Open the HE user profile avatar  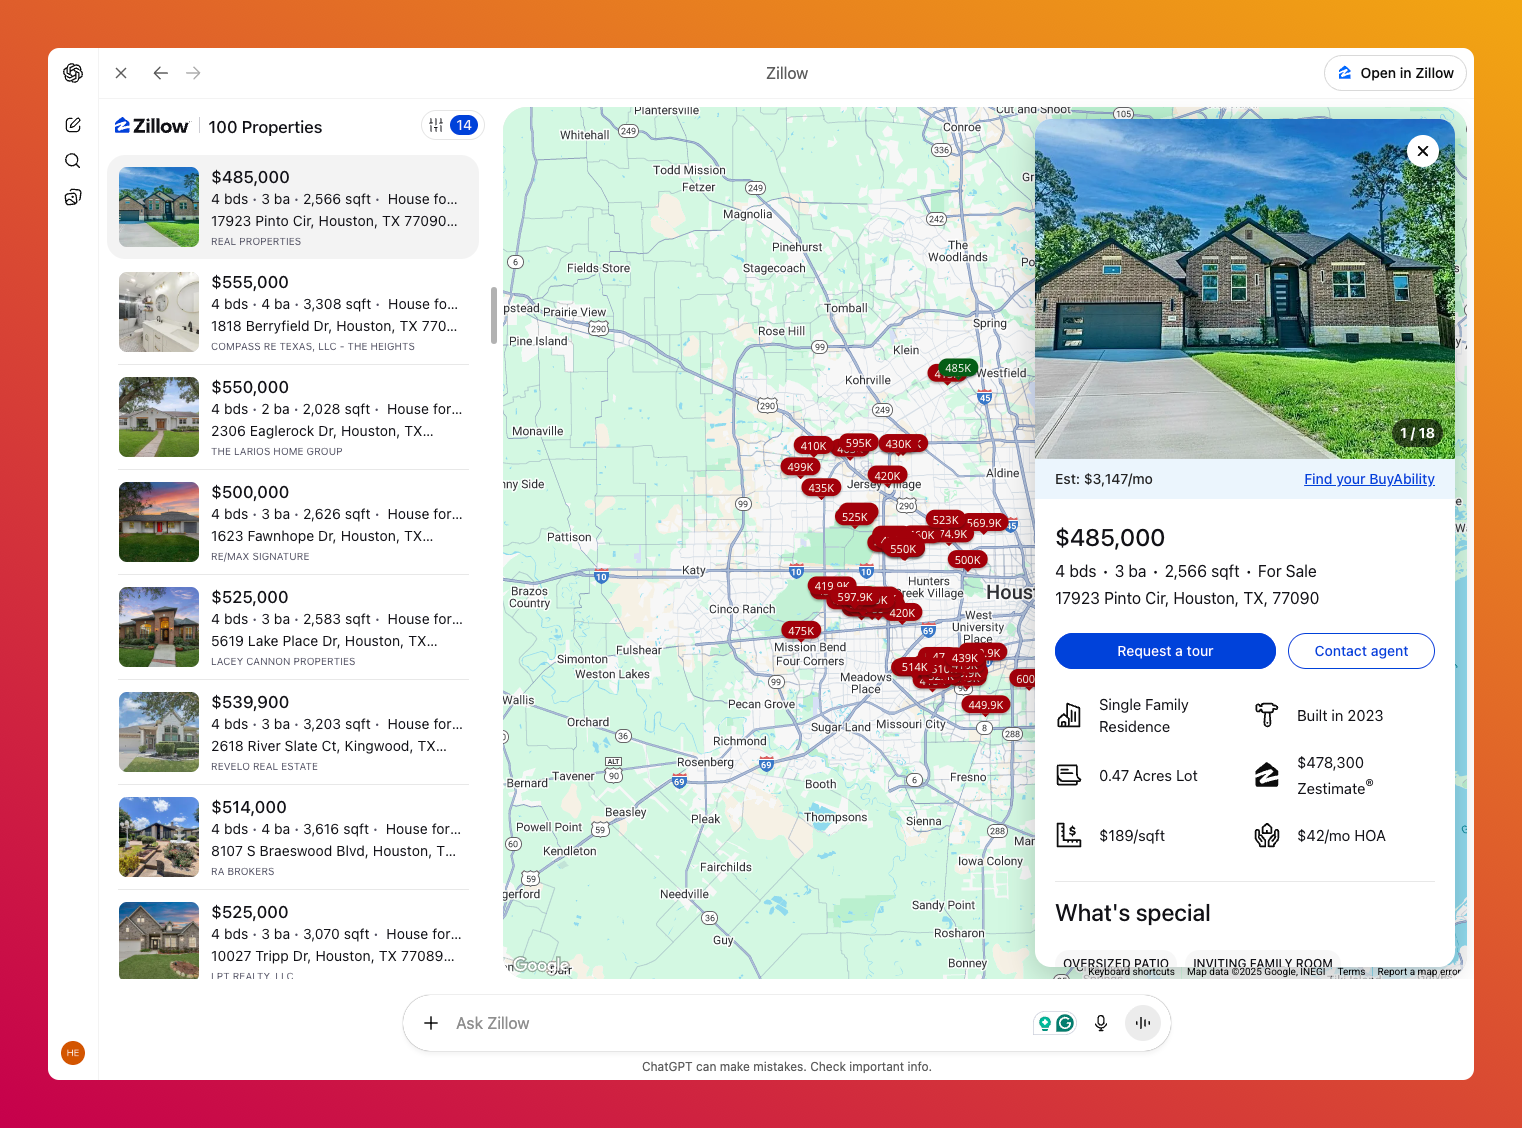pyautogui.click(x=73, y=1053)
